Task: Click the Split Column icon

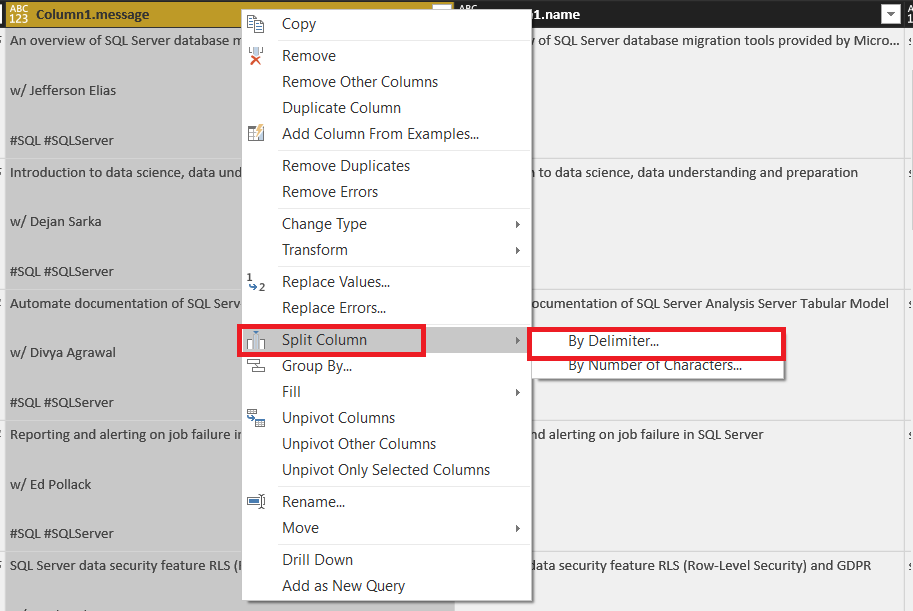Action: pos(256,340)
